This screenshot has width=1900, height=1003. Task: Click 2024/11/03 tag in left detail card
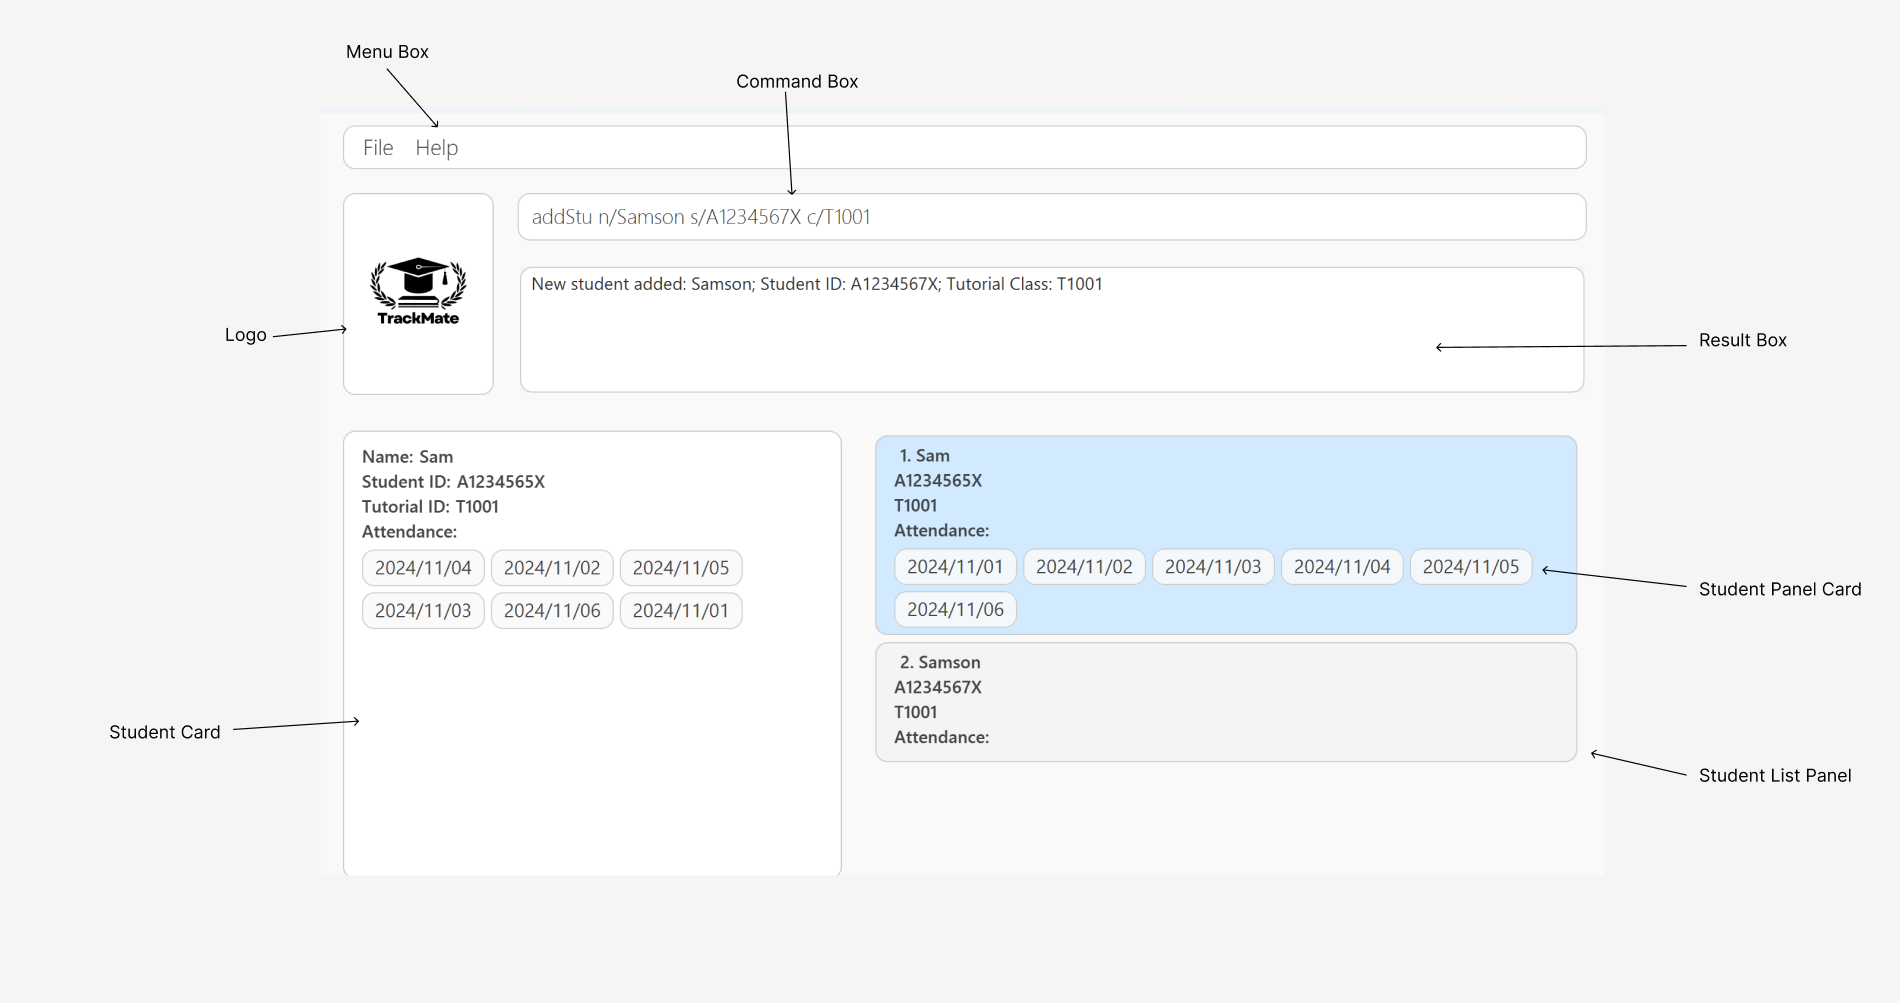(423, 611)
